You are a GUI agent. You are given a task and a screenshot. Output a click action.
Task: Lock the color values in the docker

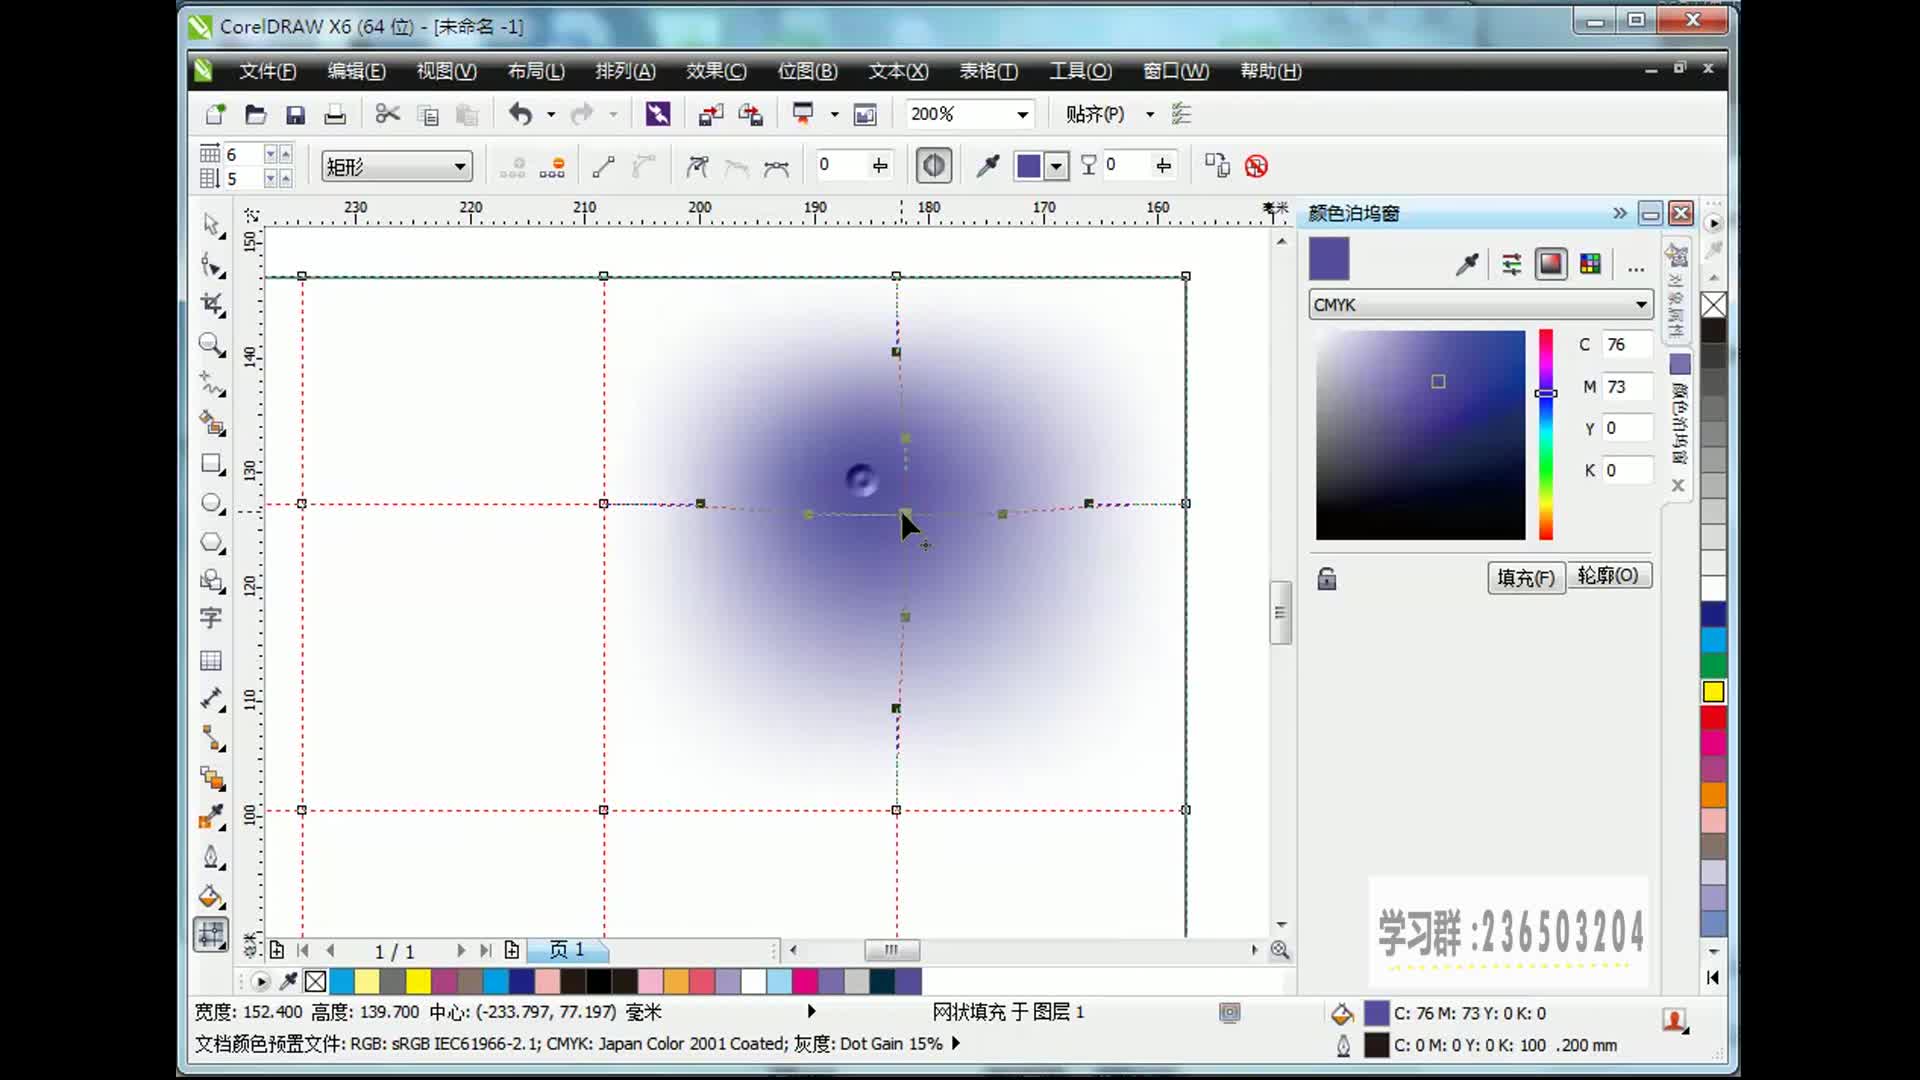(x=1327, y=579)
